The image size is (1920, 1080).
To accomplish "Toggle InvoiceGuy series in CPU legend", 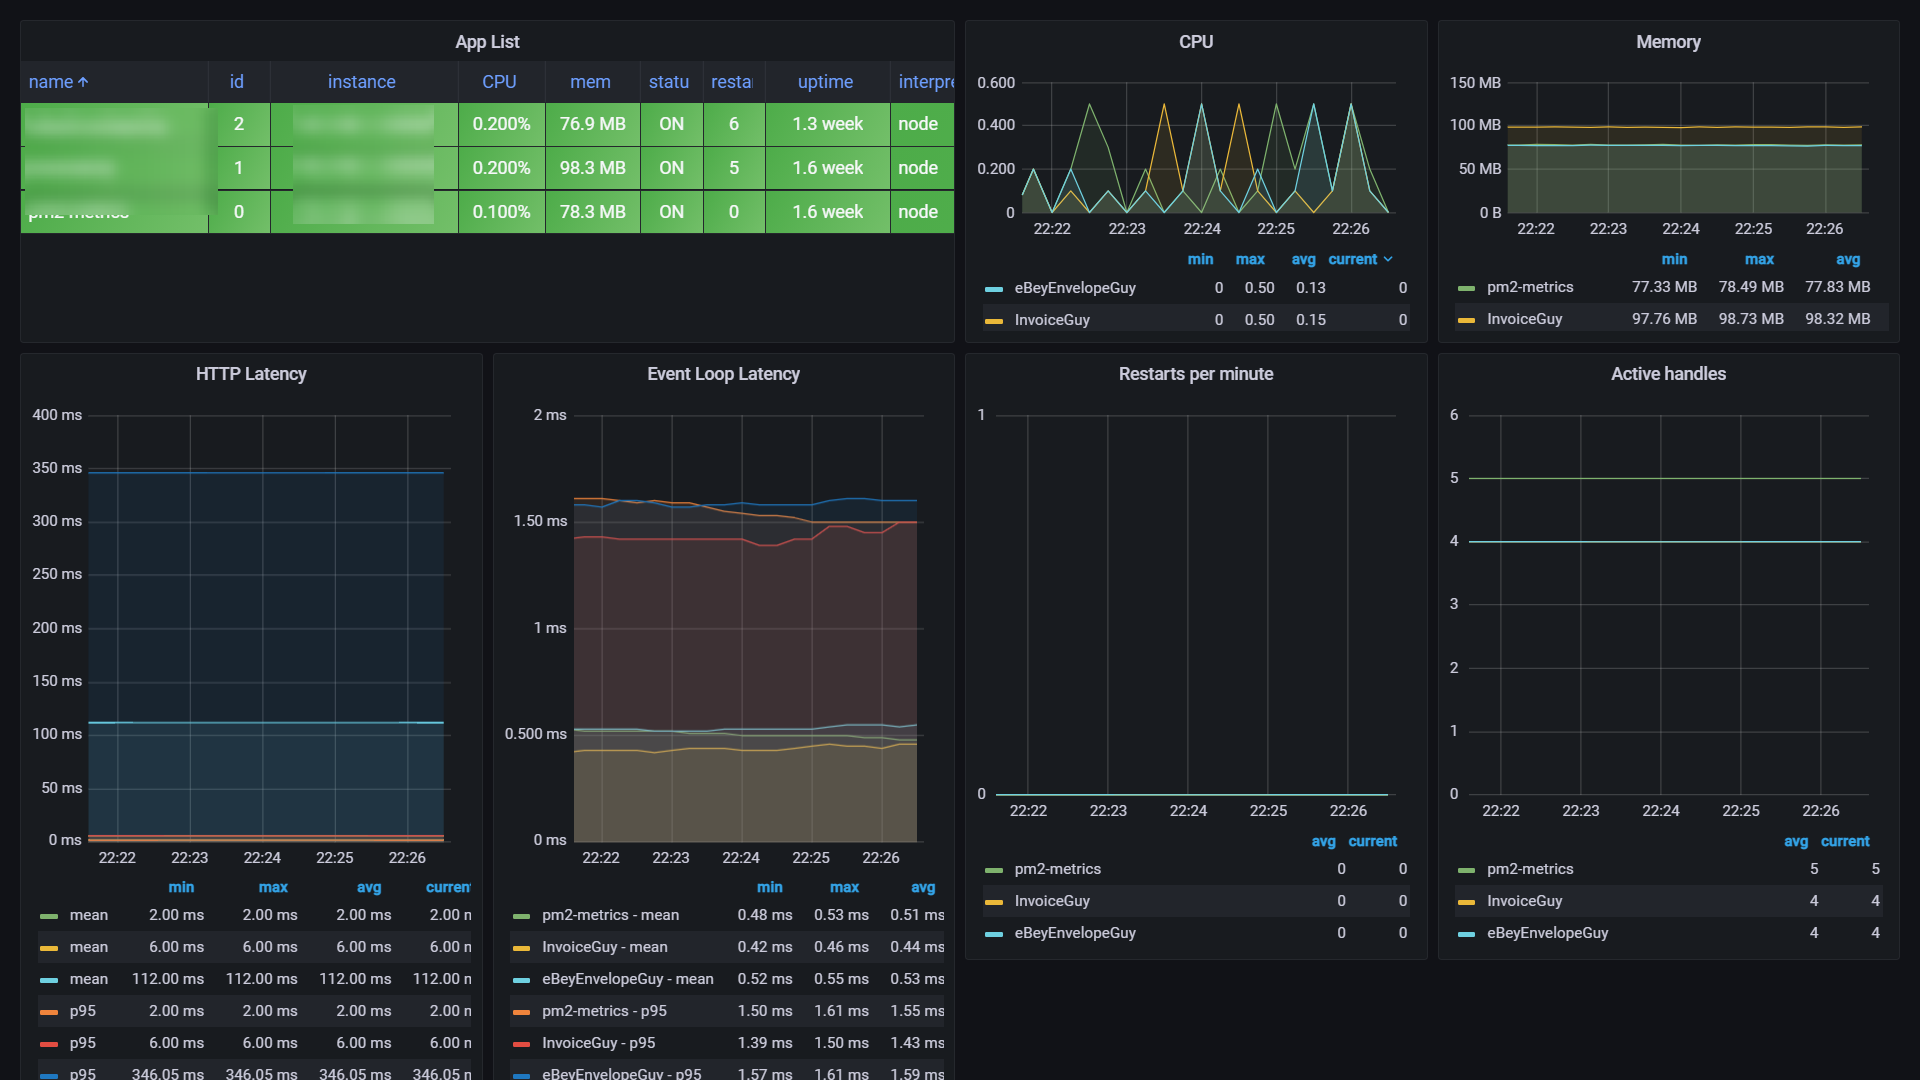I will (x=1052, y=320).
